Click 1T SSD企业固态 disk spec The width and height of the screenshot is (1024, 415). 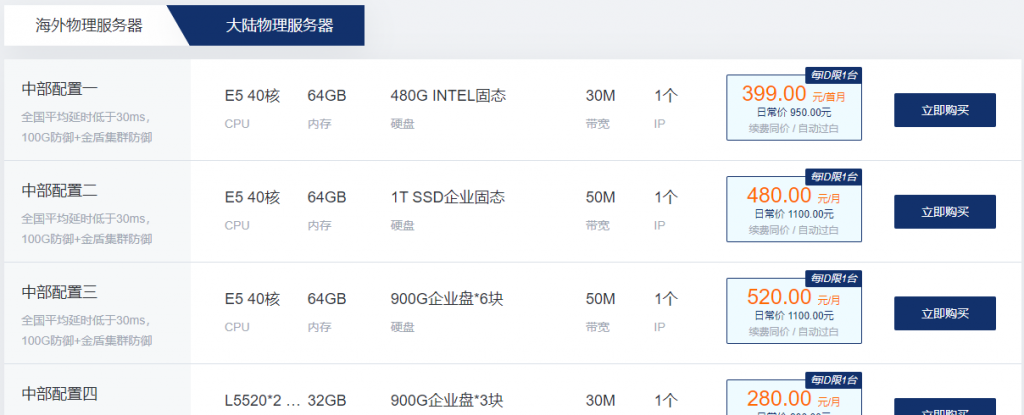click(448, 197)
